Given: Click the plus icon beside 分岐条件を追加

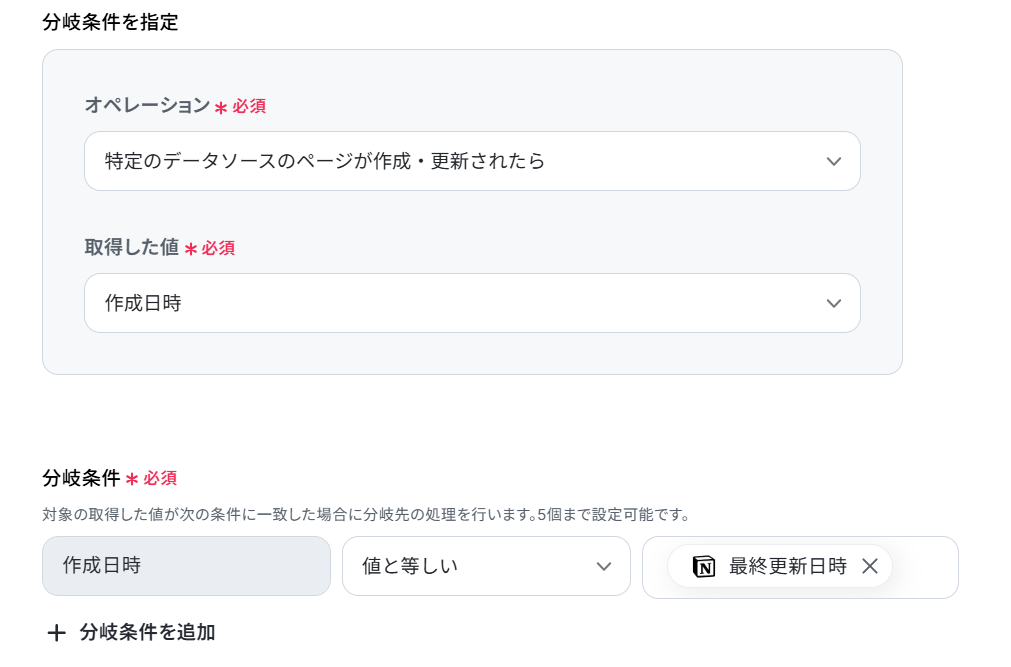Looking at the screenshot, I should pyautogui.click(x=57, y=633).
